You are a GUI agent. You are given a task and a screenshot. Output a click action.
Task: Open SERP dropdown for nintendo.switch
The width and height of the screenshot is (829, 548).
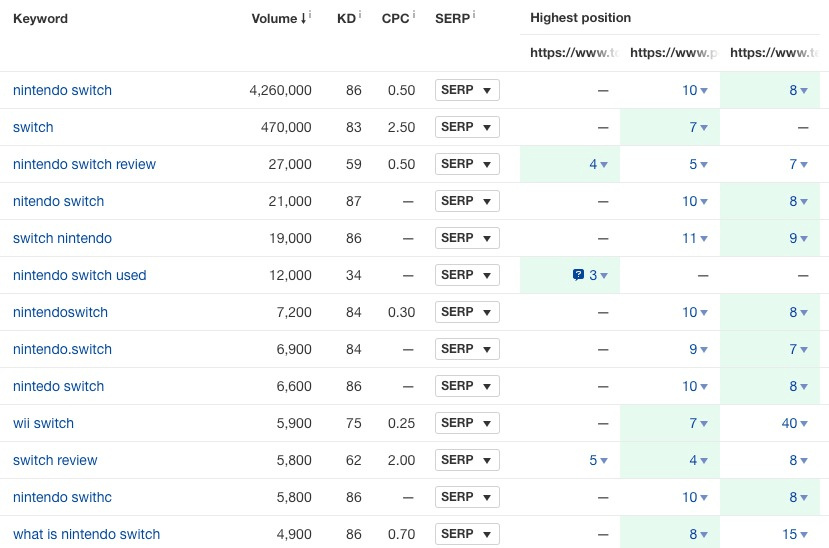[x=467, y=349]
